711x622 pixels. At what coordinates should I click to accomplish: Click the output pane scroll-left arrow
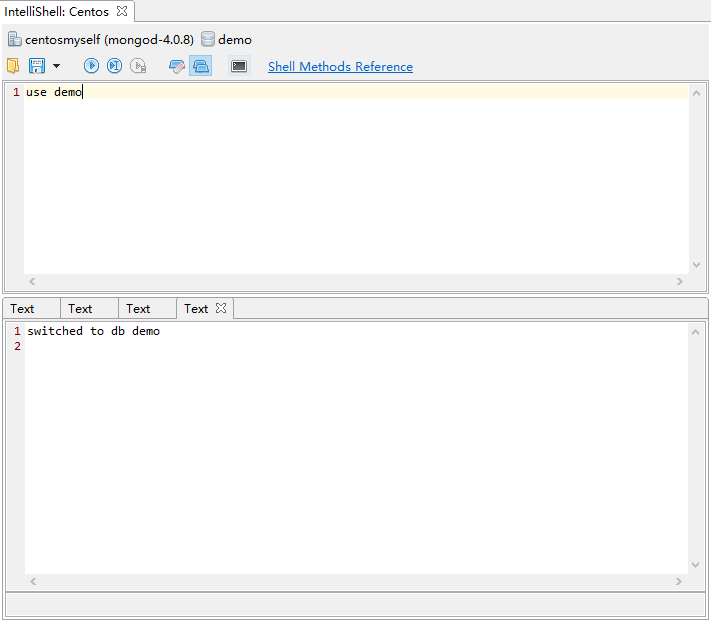[x=33, y=581]
